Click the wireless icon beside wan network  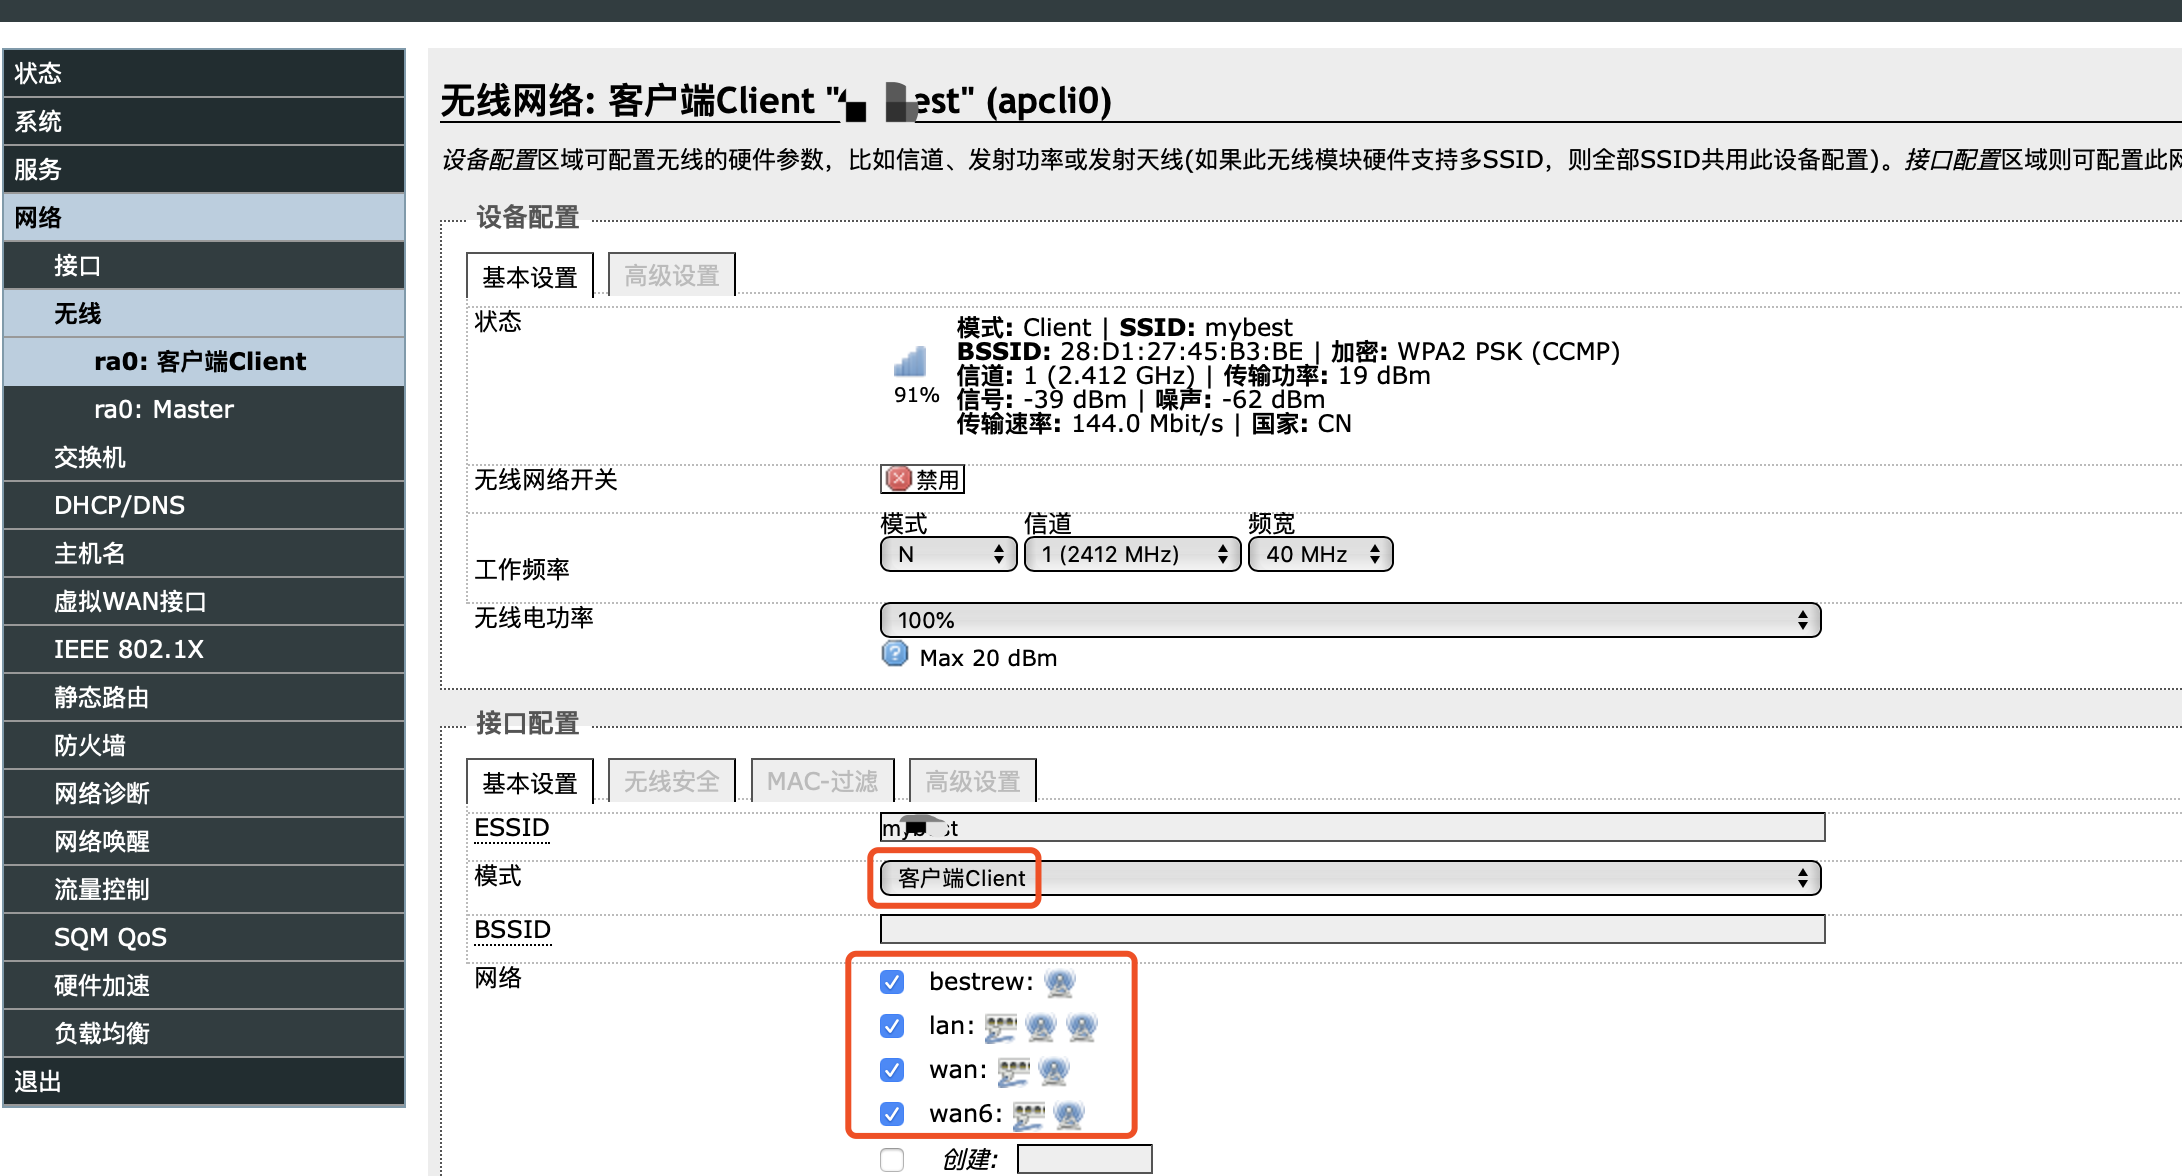coord(1053,1069)
